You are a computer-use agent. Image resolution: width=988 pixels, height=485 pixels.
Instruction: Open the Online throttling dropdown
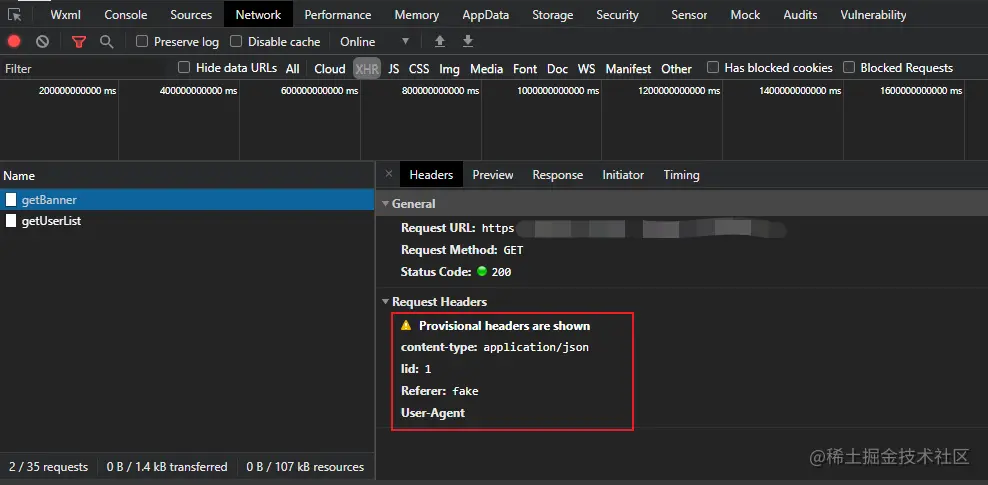[x=375, y=42]
